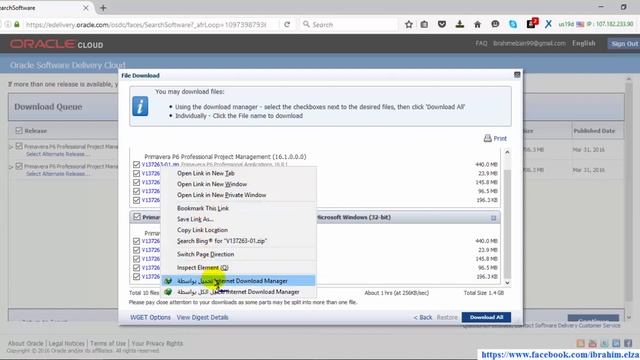640x360 pixels.
Task: Choose download all links with Internet Download Manager
Action: click(x=238, y=292)
